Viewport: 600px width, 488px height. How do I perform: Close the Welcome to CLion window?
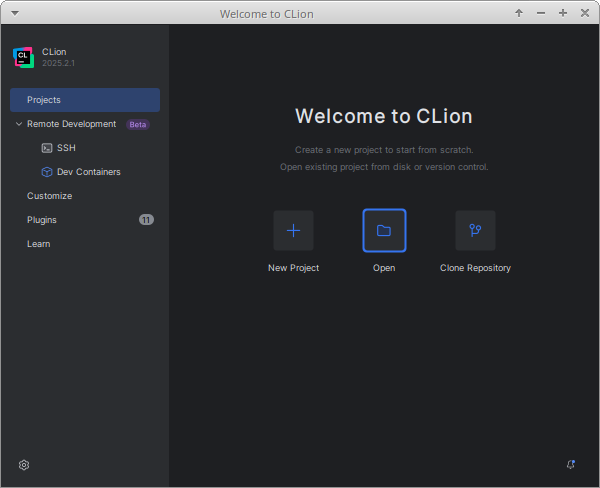tap(585, 13)
